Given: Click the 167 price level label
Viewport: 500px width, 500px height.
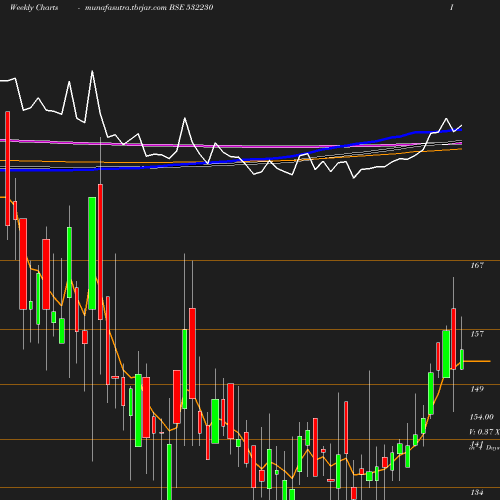Looking at the screenshot, I should [x=477, y=265].
